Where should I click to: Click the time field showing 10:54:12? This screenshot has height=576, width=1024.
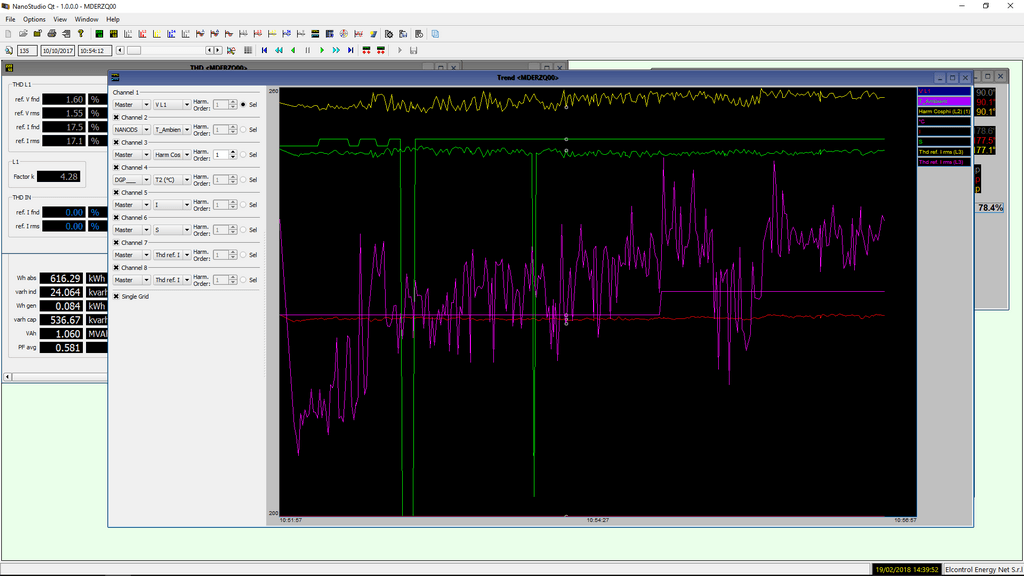click(95, 50)
